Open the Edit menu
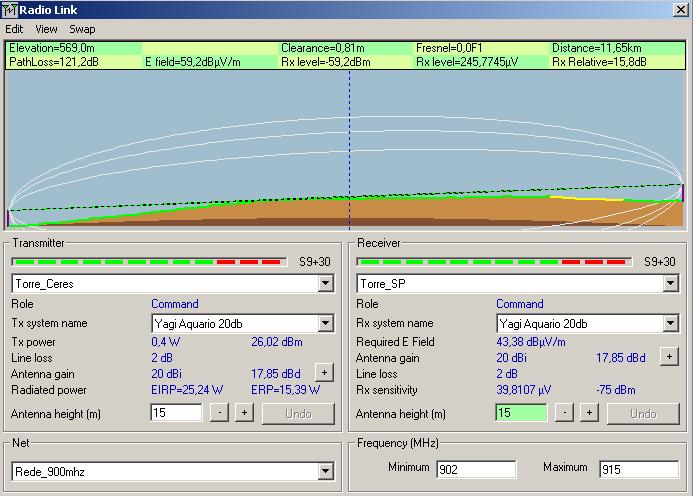This screenshot has width=693, height=496. point(14,29)
